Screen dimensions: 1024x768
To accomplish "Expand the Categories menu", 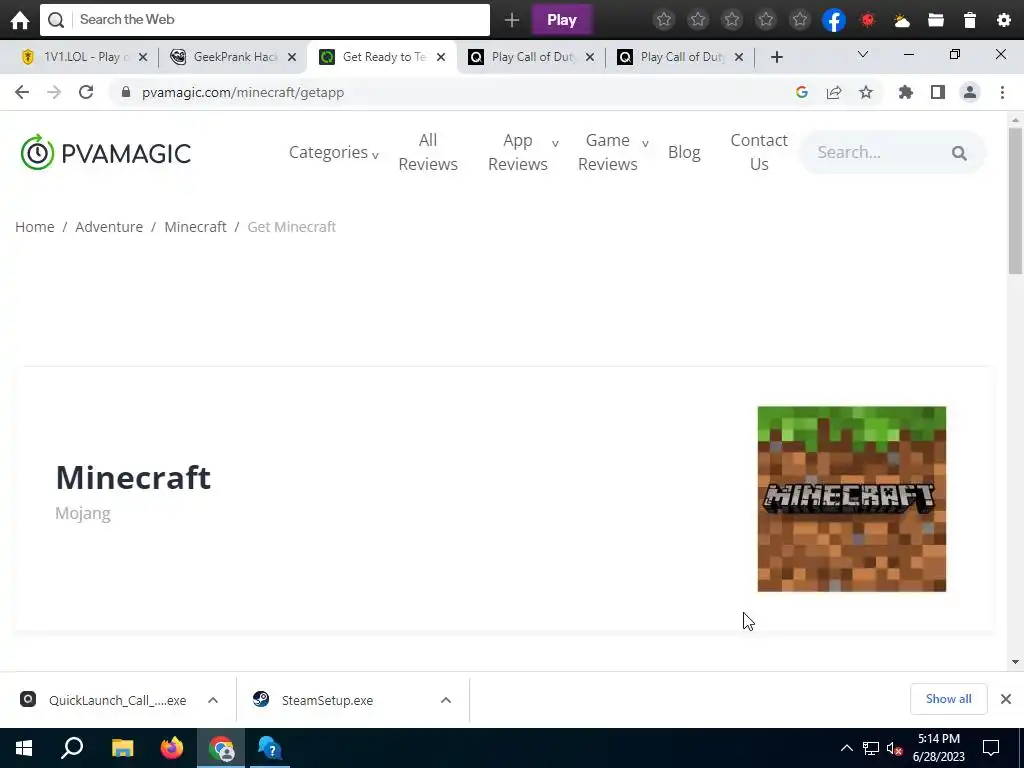I will pos(333,153).
